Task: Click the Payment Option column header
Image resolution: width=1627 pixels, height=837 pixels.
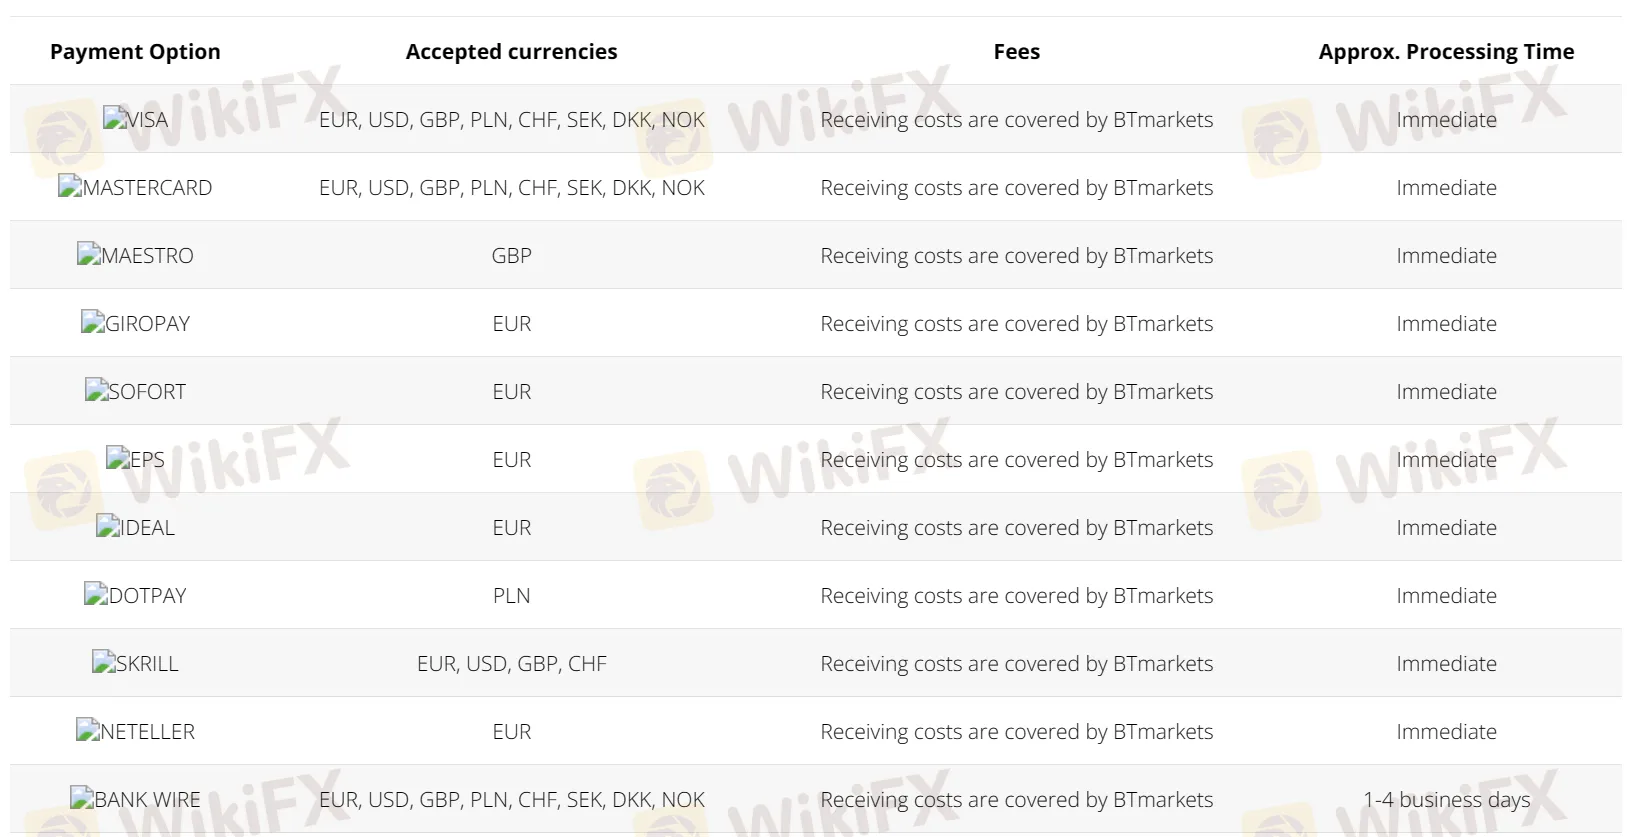Action: [135, 52]
